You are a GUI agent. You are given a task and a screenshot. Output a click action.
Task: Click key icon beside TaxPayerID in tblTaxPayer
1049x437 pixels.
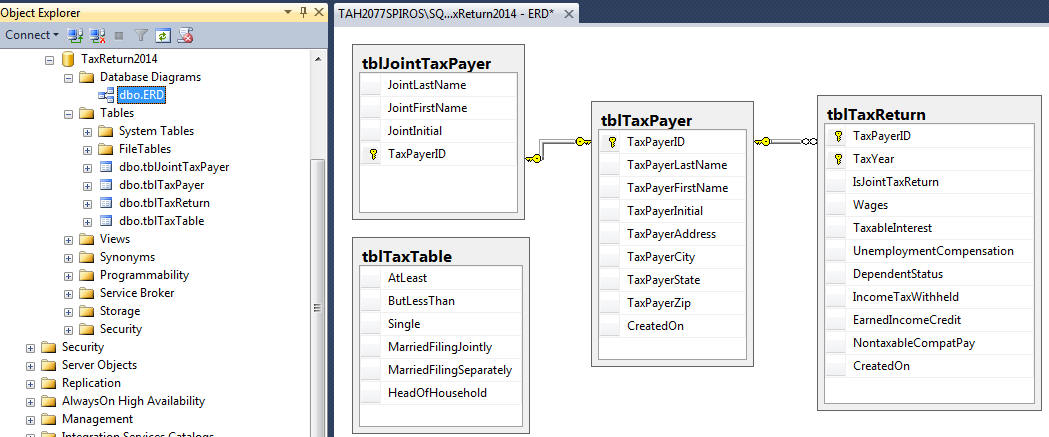click(x=612, y=142)
